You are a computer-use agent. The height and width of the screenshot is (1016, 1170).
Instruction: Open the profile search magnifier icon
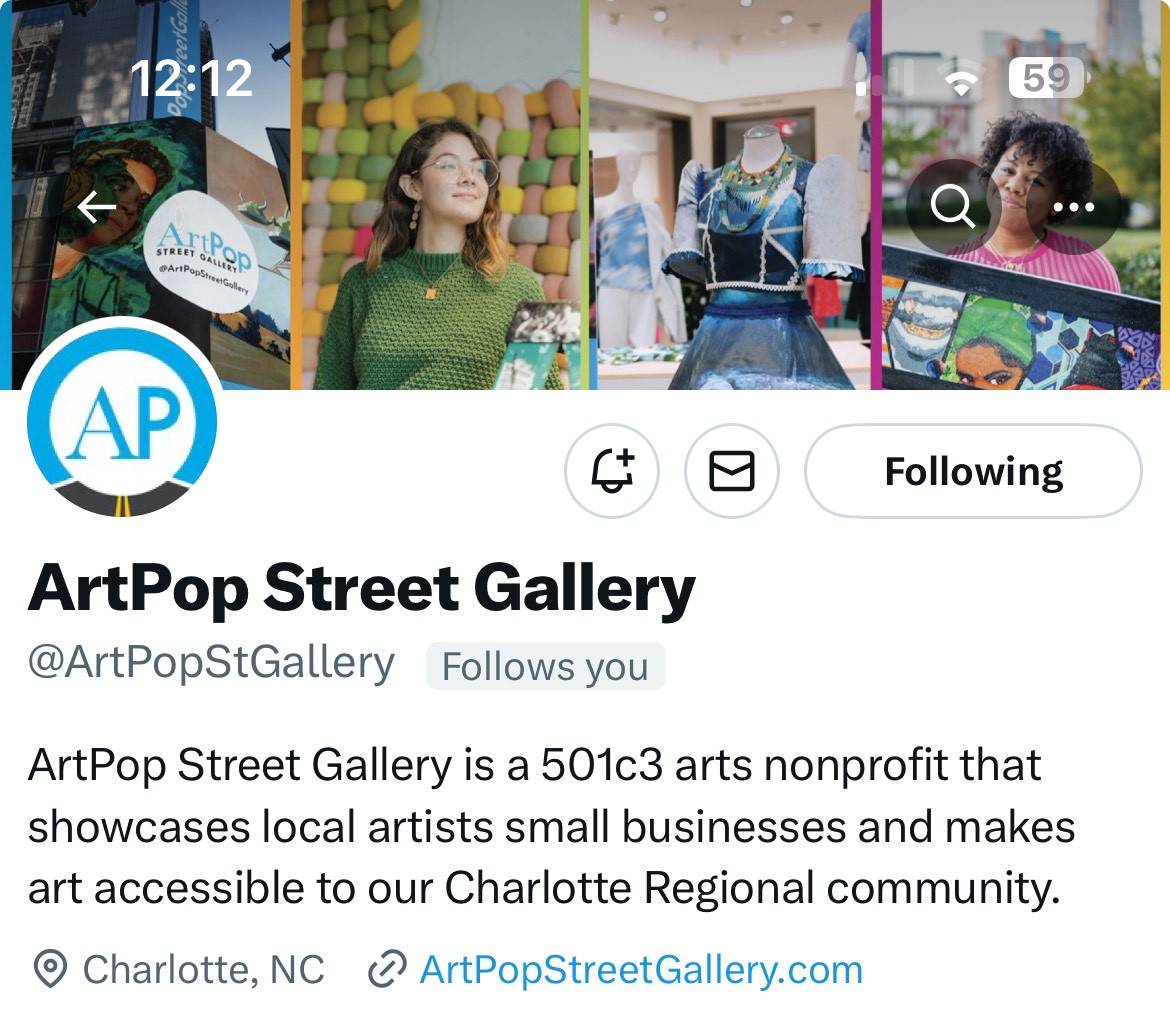pyautogui.click(x=953, y=207)
